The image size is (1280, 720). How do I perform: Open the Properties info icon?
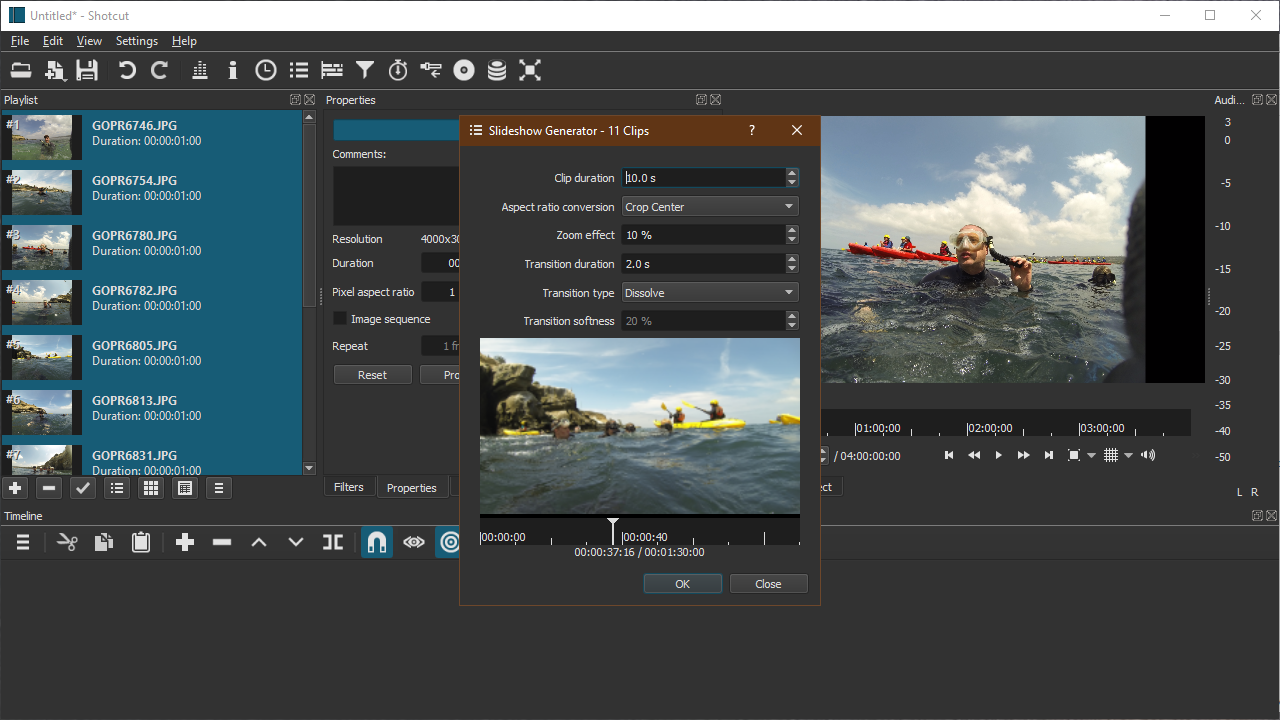coord(232,70)
